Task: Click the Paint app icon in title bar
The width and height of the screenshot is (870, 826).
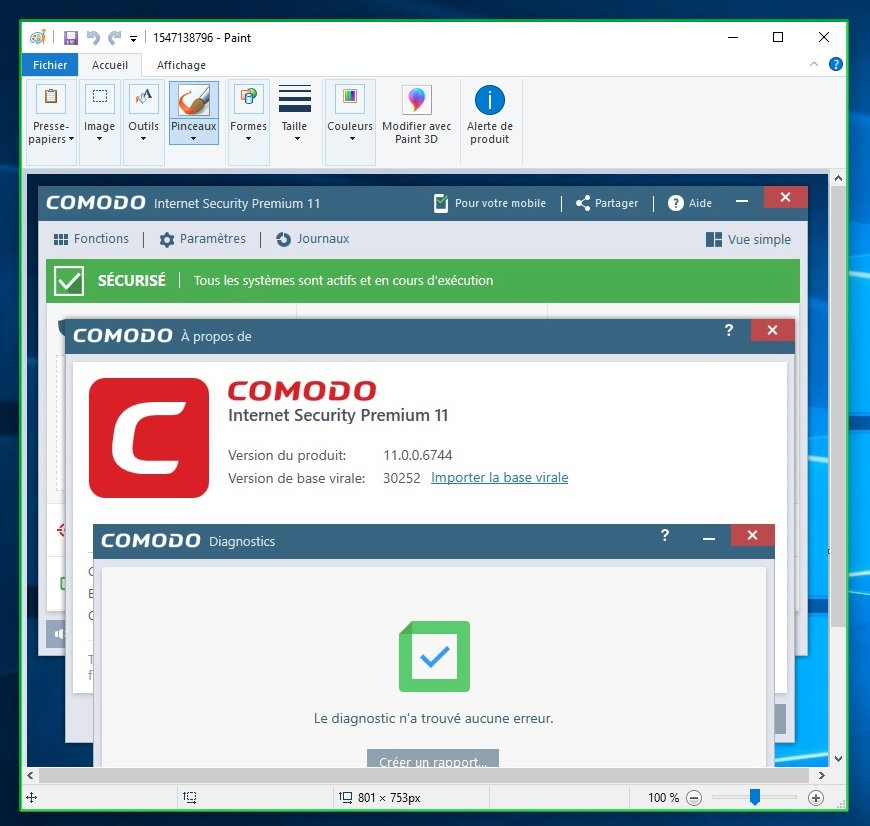Action: [x=38, y=38]
